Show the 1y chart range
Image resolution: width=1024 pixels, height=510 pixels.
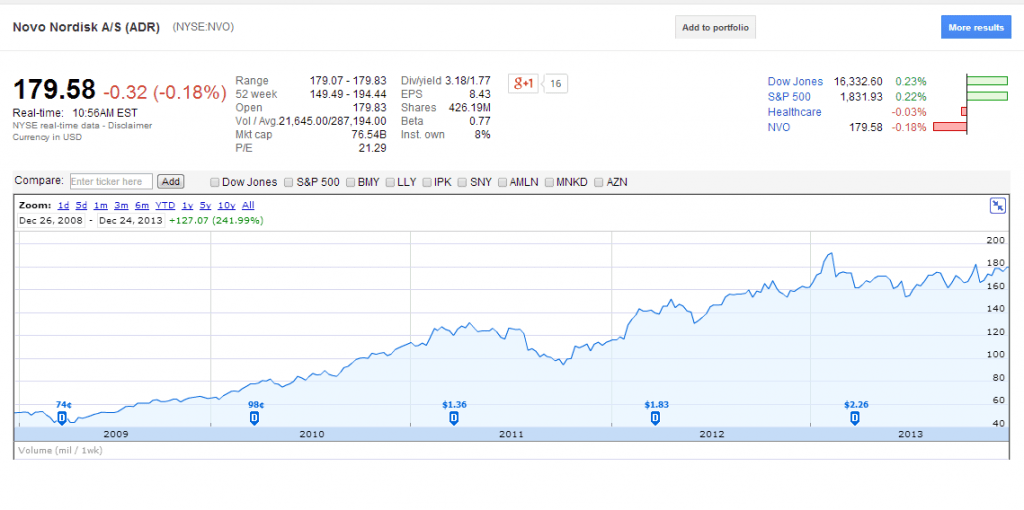tap(188, 205)
